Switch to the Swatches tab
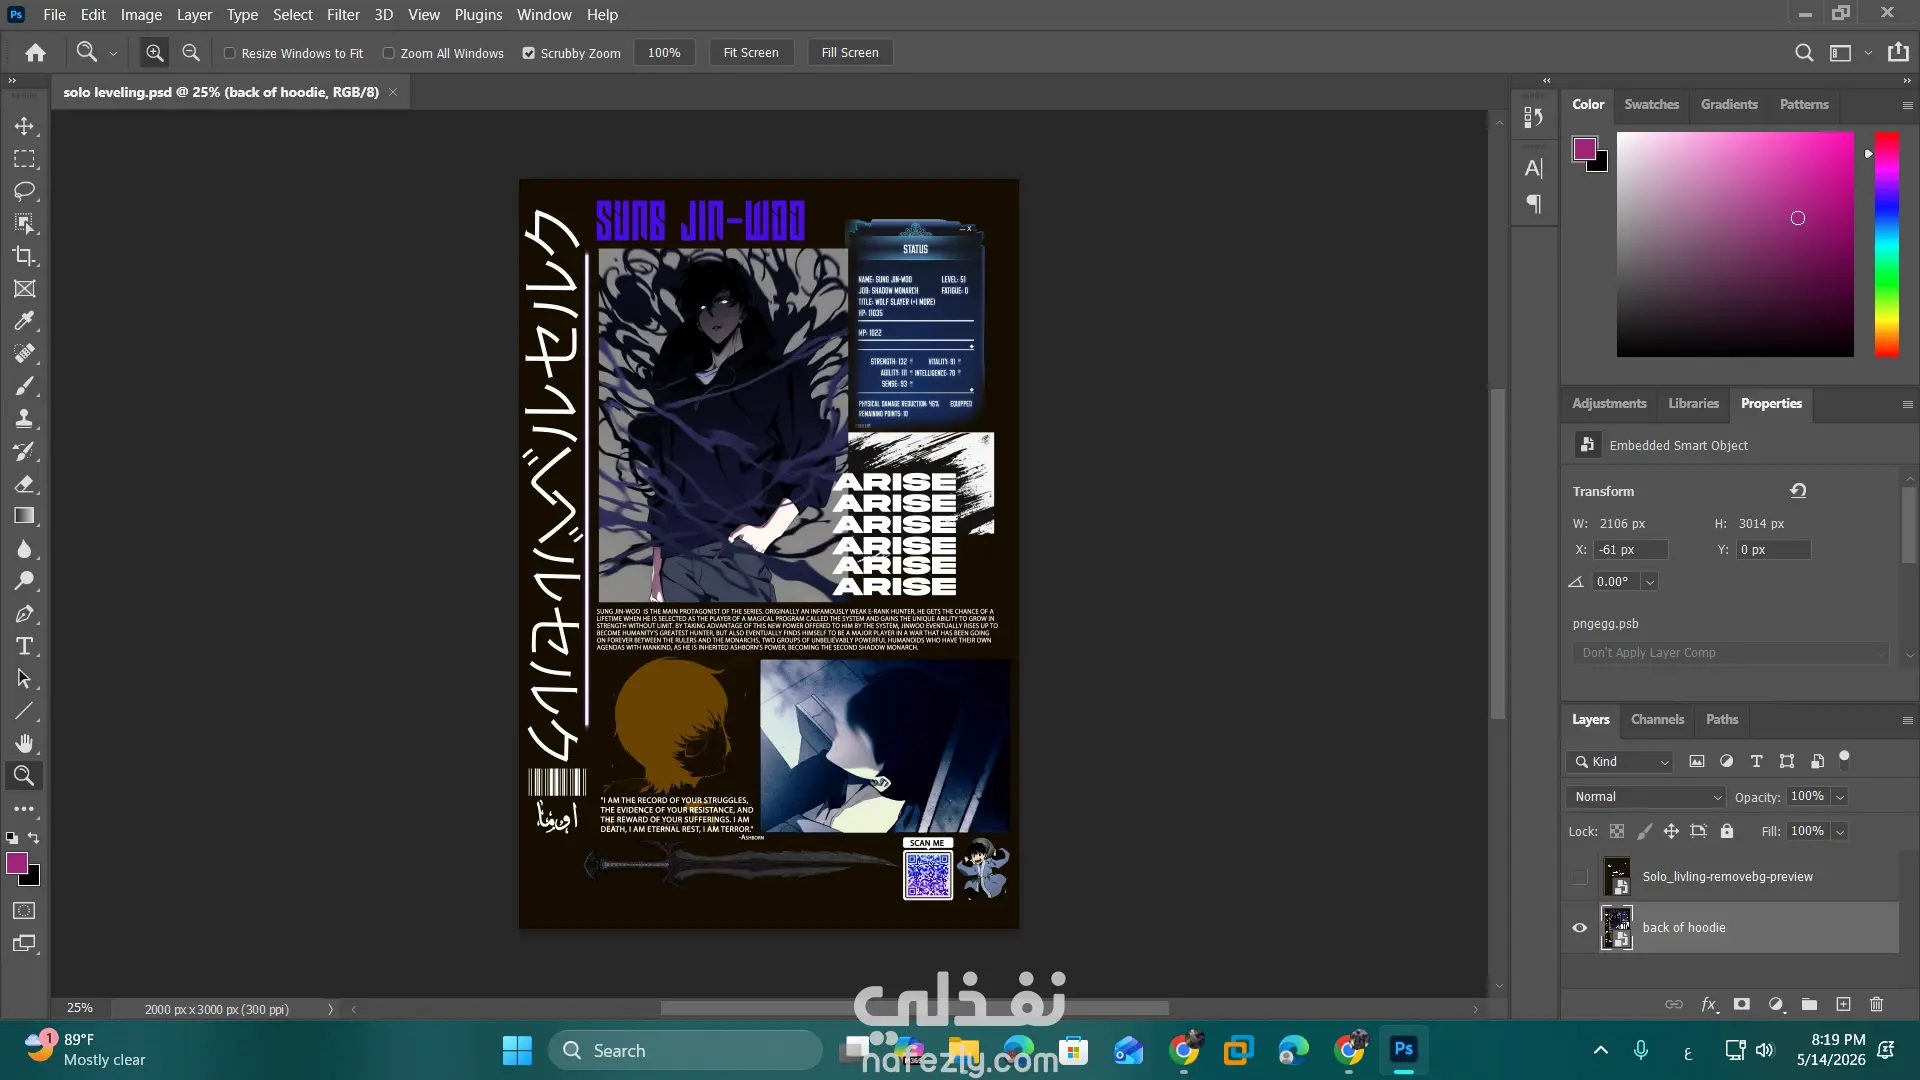 [1651, 104]
